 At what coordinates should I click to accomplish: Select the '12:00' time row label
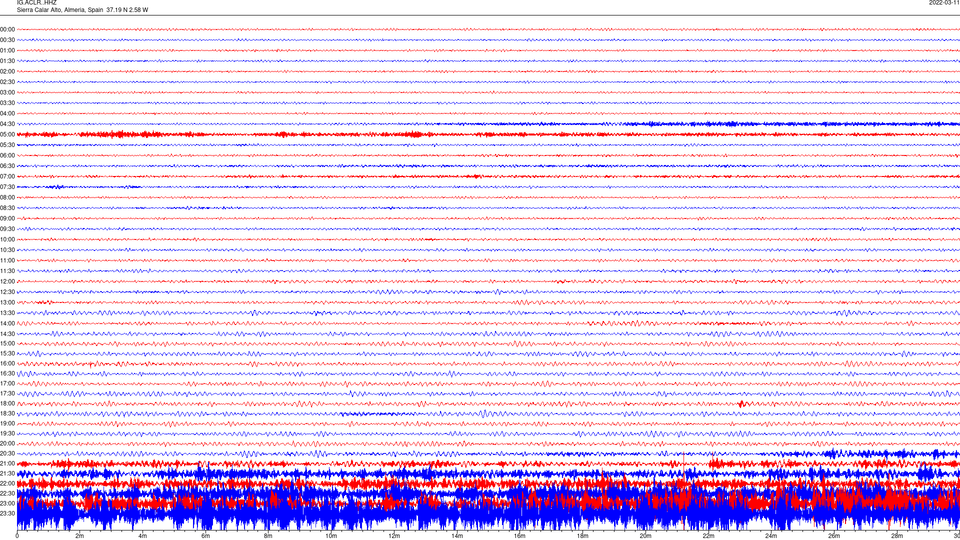7,282
